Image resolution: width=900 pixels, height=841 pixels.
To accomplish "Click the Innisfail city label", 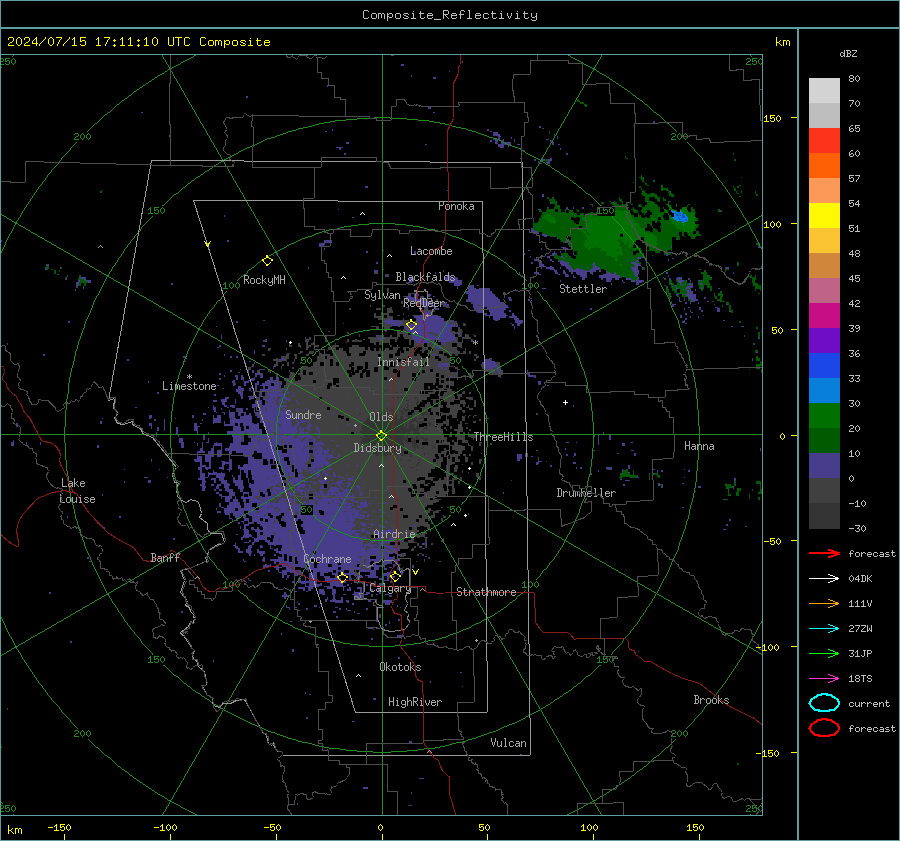I will [x=403, y=362].
